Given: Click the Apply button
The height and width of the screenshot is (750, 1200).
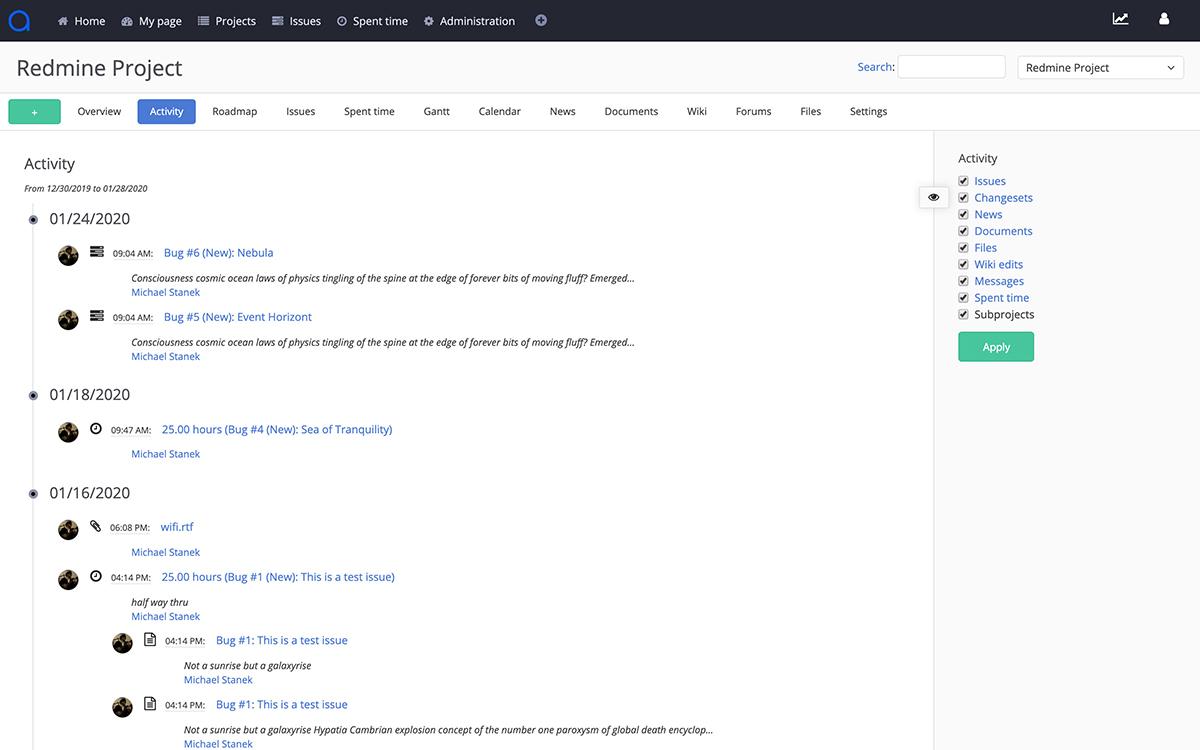Looking at the screenshot, I should pyautogui.click(x=996, y=347).
